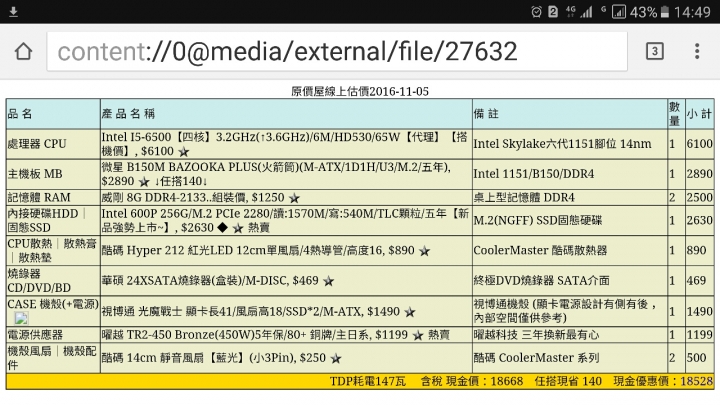Click the subtotal value 2890
Viewport: 720px width, 405px height.
699,174
